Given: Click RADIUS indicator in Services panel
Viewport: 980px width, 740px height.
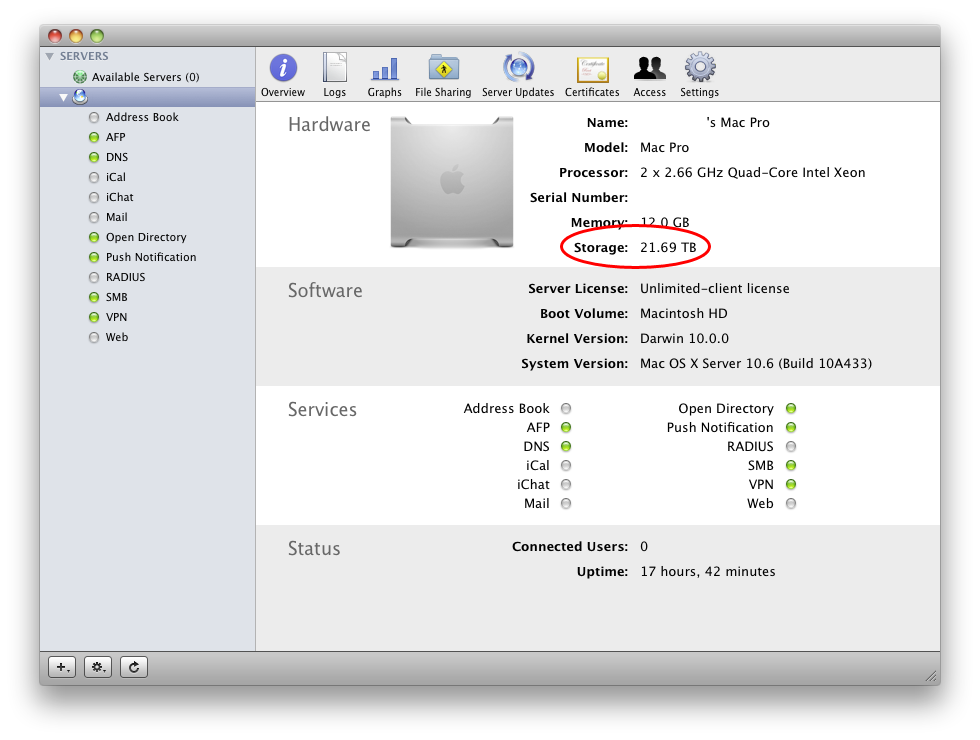Looking at the screenshot, I should click(791, 446).
